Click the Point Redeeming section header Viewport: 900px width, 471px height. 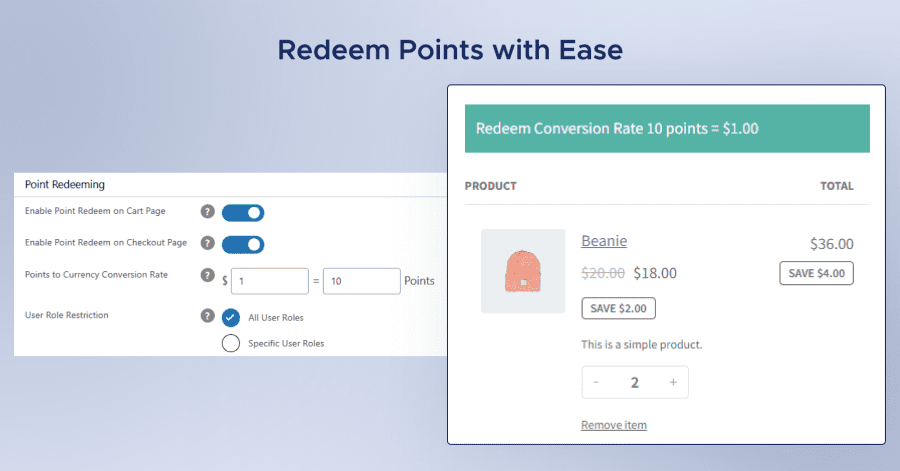[65, 184]
